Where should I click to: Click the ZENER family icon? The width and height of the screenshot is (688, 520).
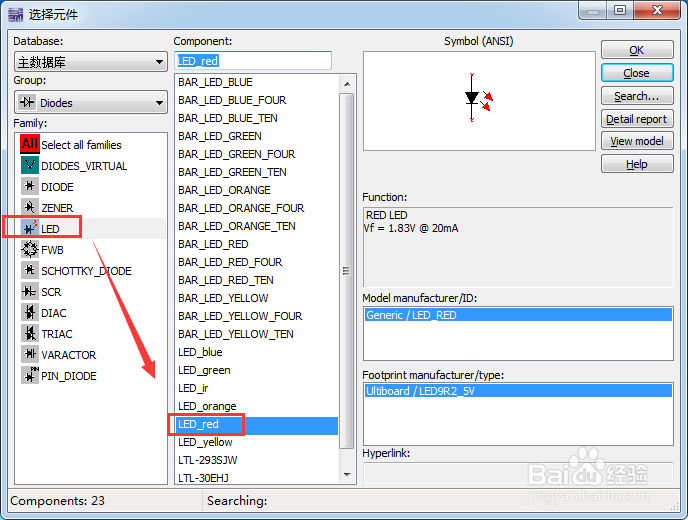(x=30, y=207)
